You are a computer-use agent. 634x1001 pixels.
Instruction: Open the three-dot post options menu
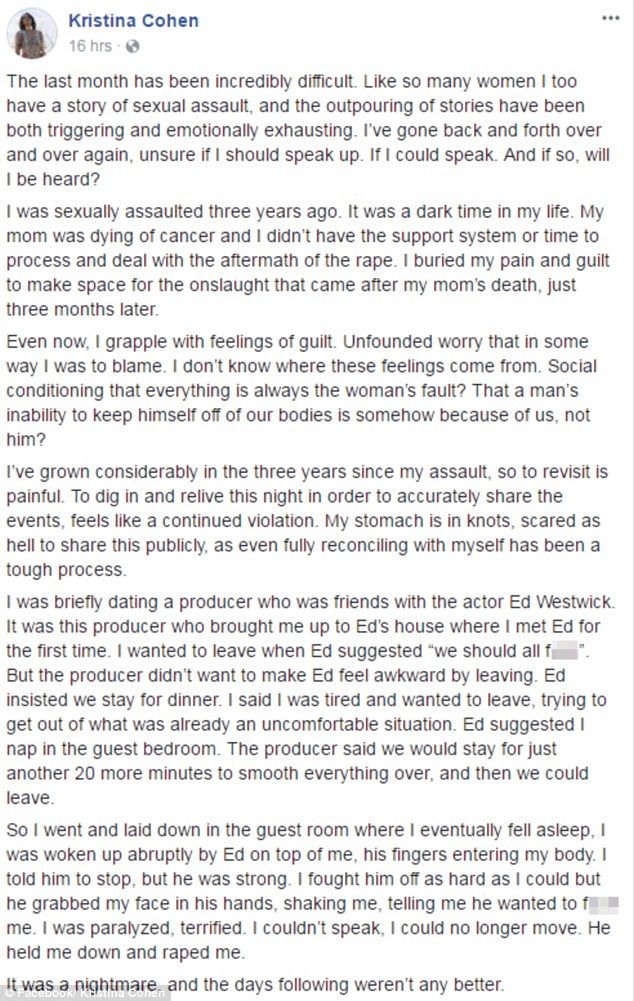pos(609,19)
